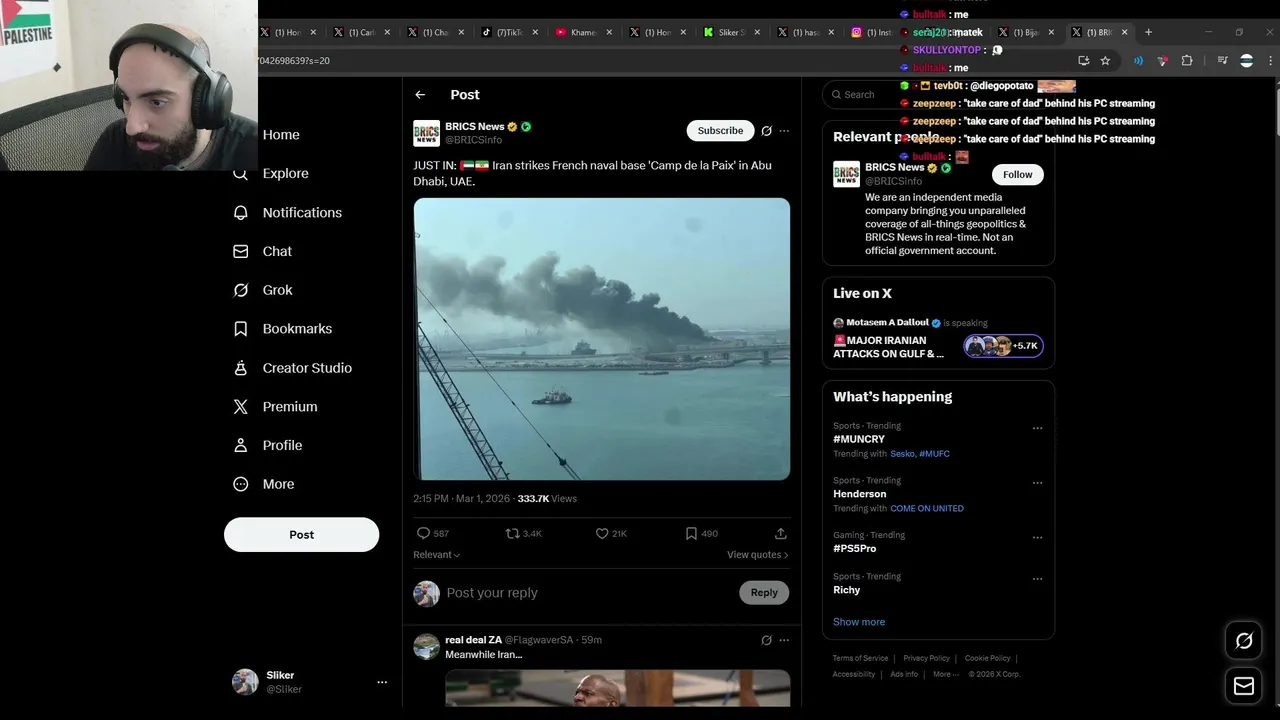Open a new browser tab
The height and width of the screenshot is (720, 1280).
tap(1148, 32)
